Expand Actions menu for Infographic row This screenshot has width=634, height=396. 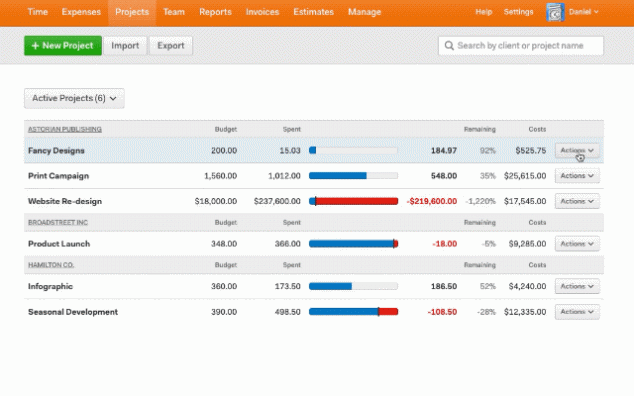577,286
